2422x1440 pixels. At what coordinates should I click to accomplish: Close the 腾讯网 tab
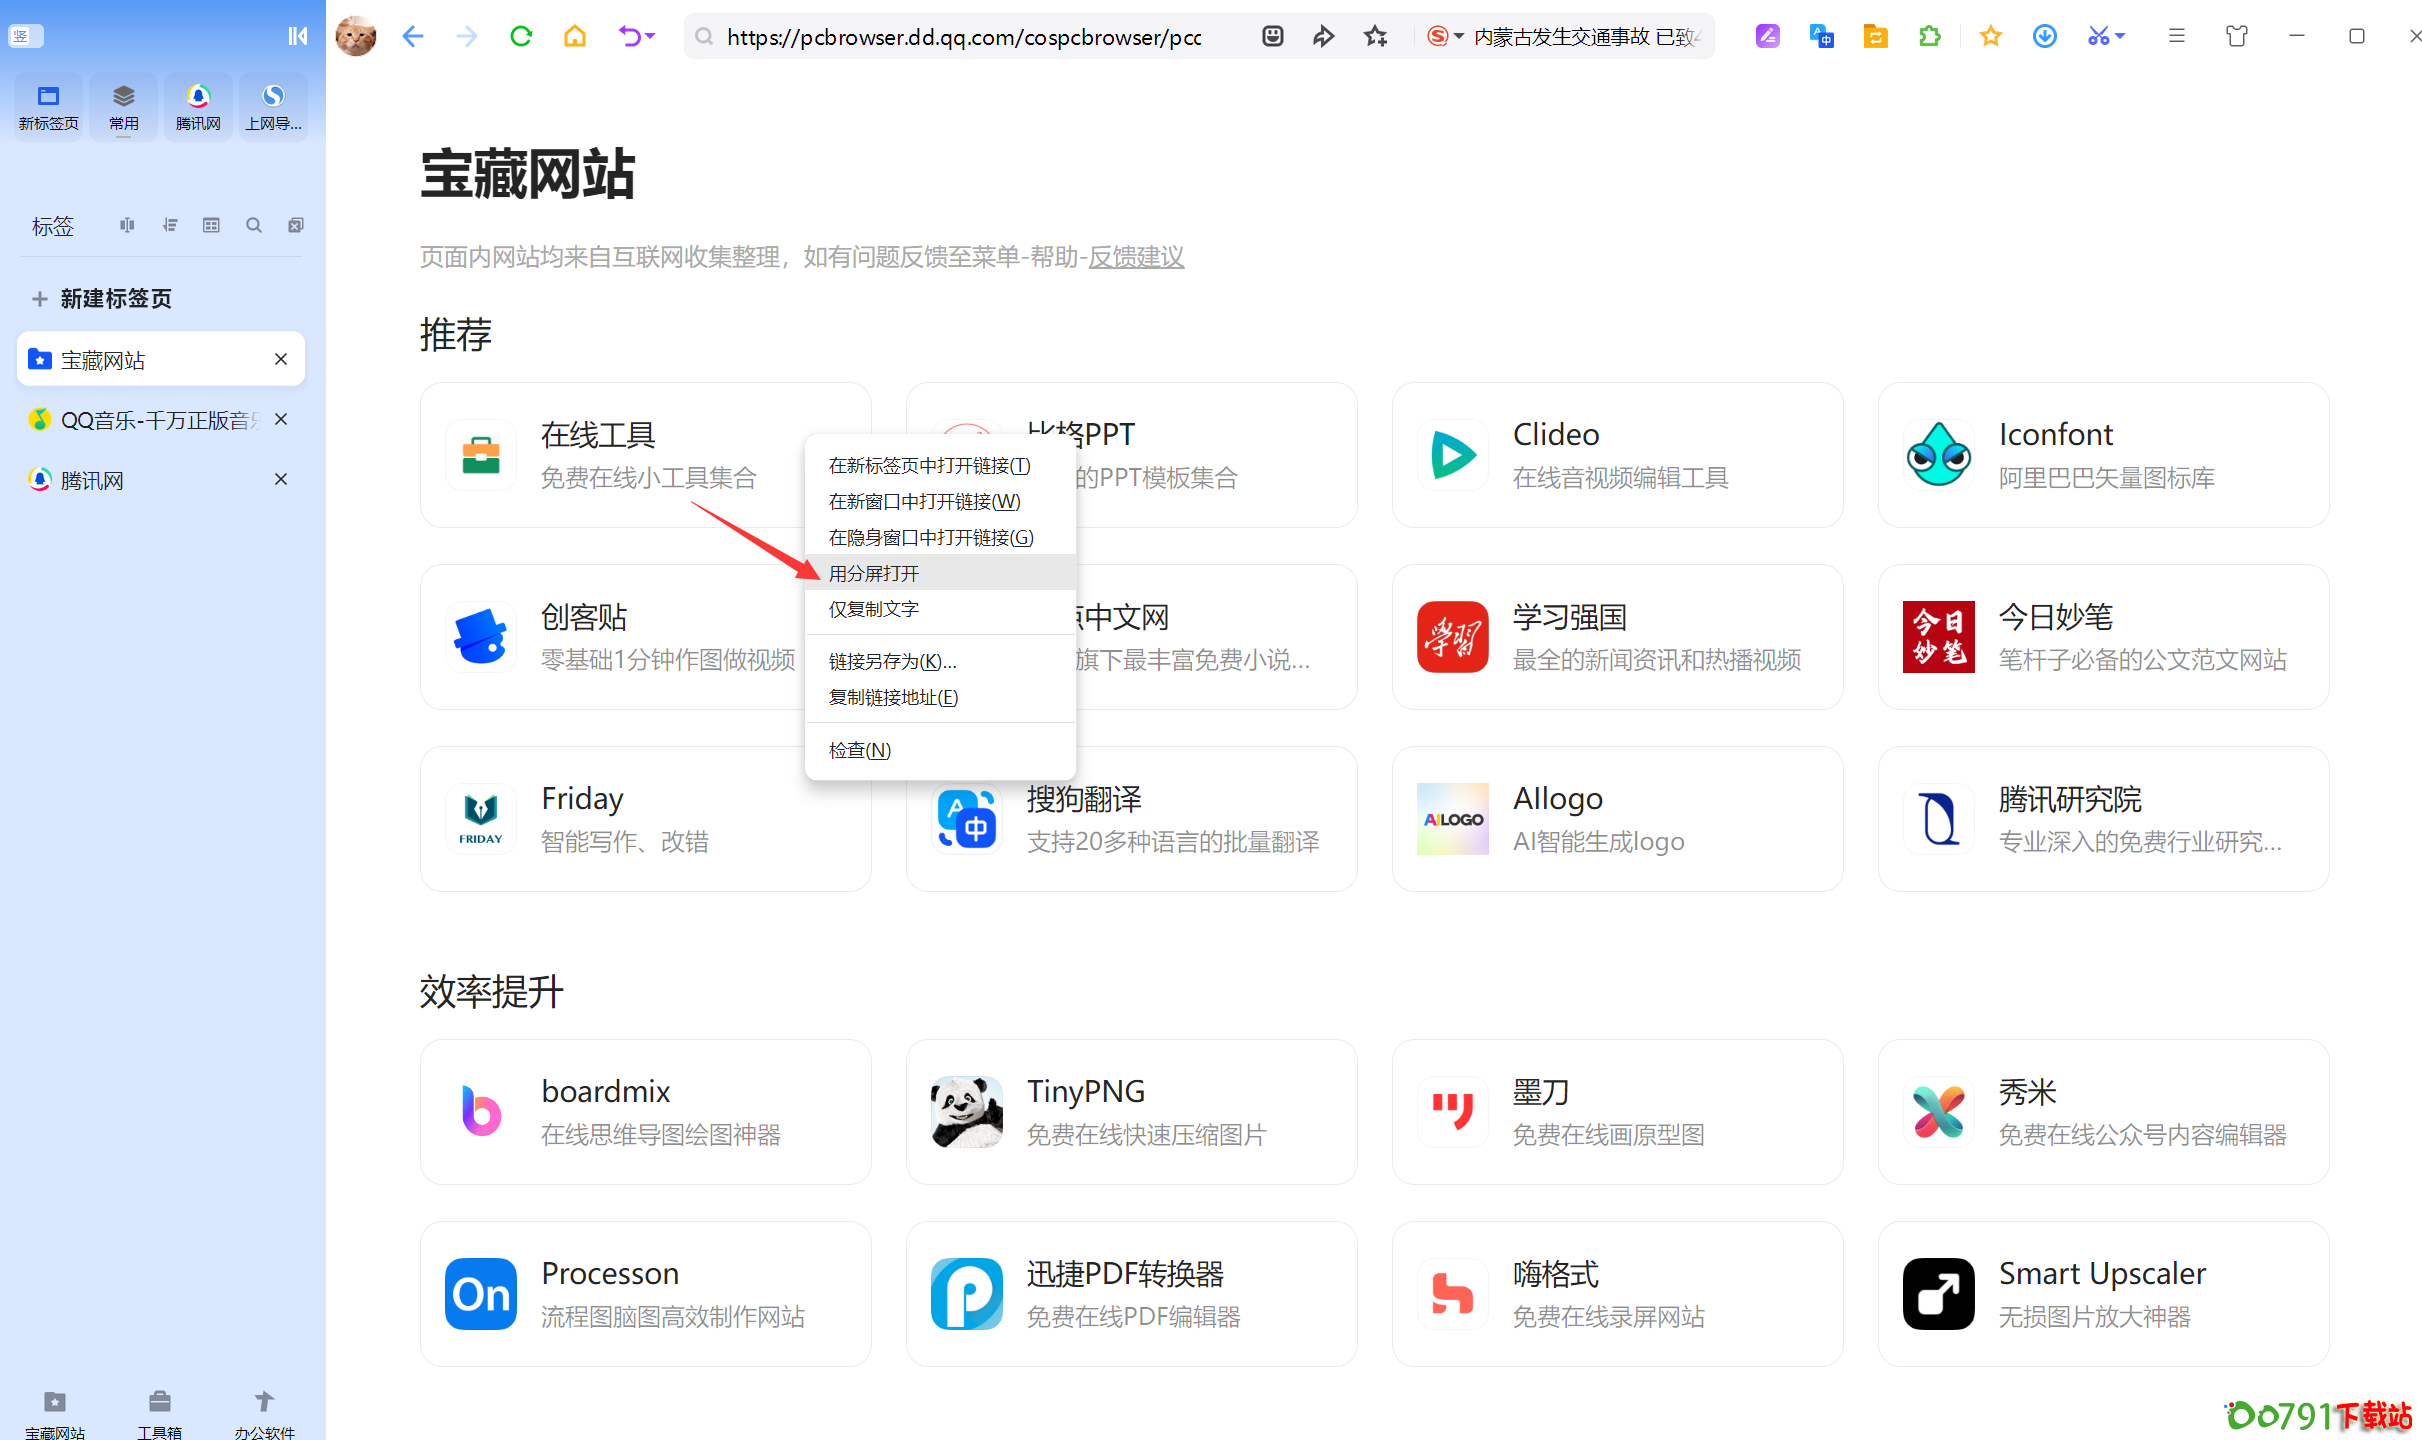(x=281, y=480)
